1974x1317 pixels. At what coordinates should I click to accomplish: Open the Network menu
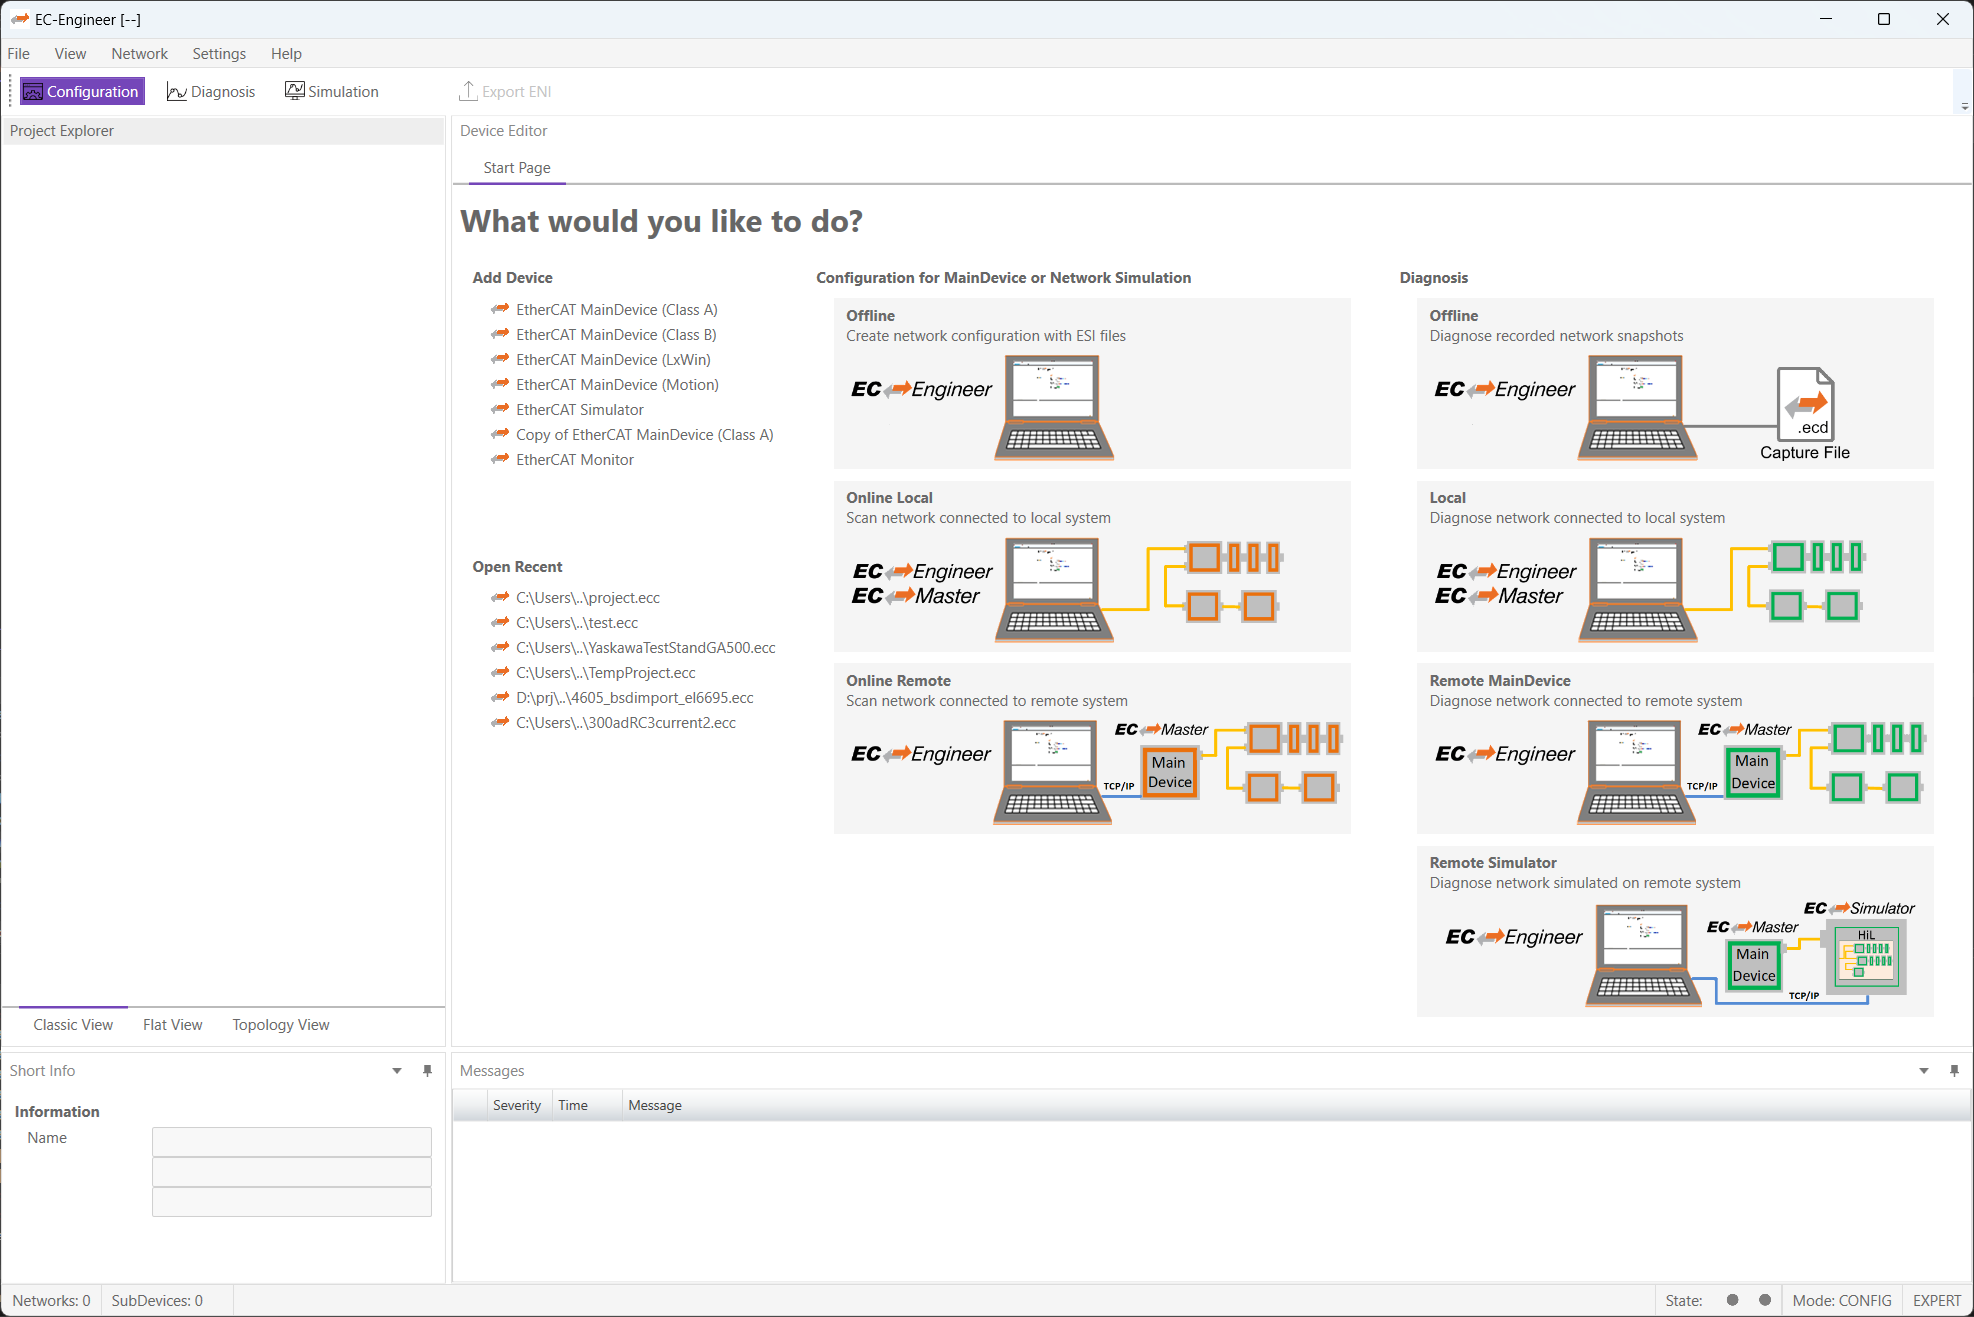click(139, 53)
